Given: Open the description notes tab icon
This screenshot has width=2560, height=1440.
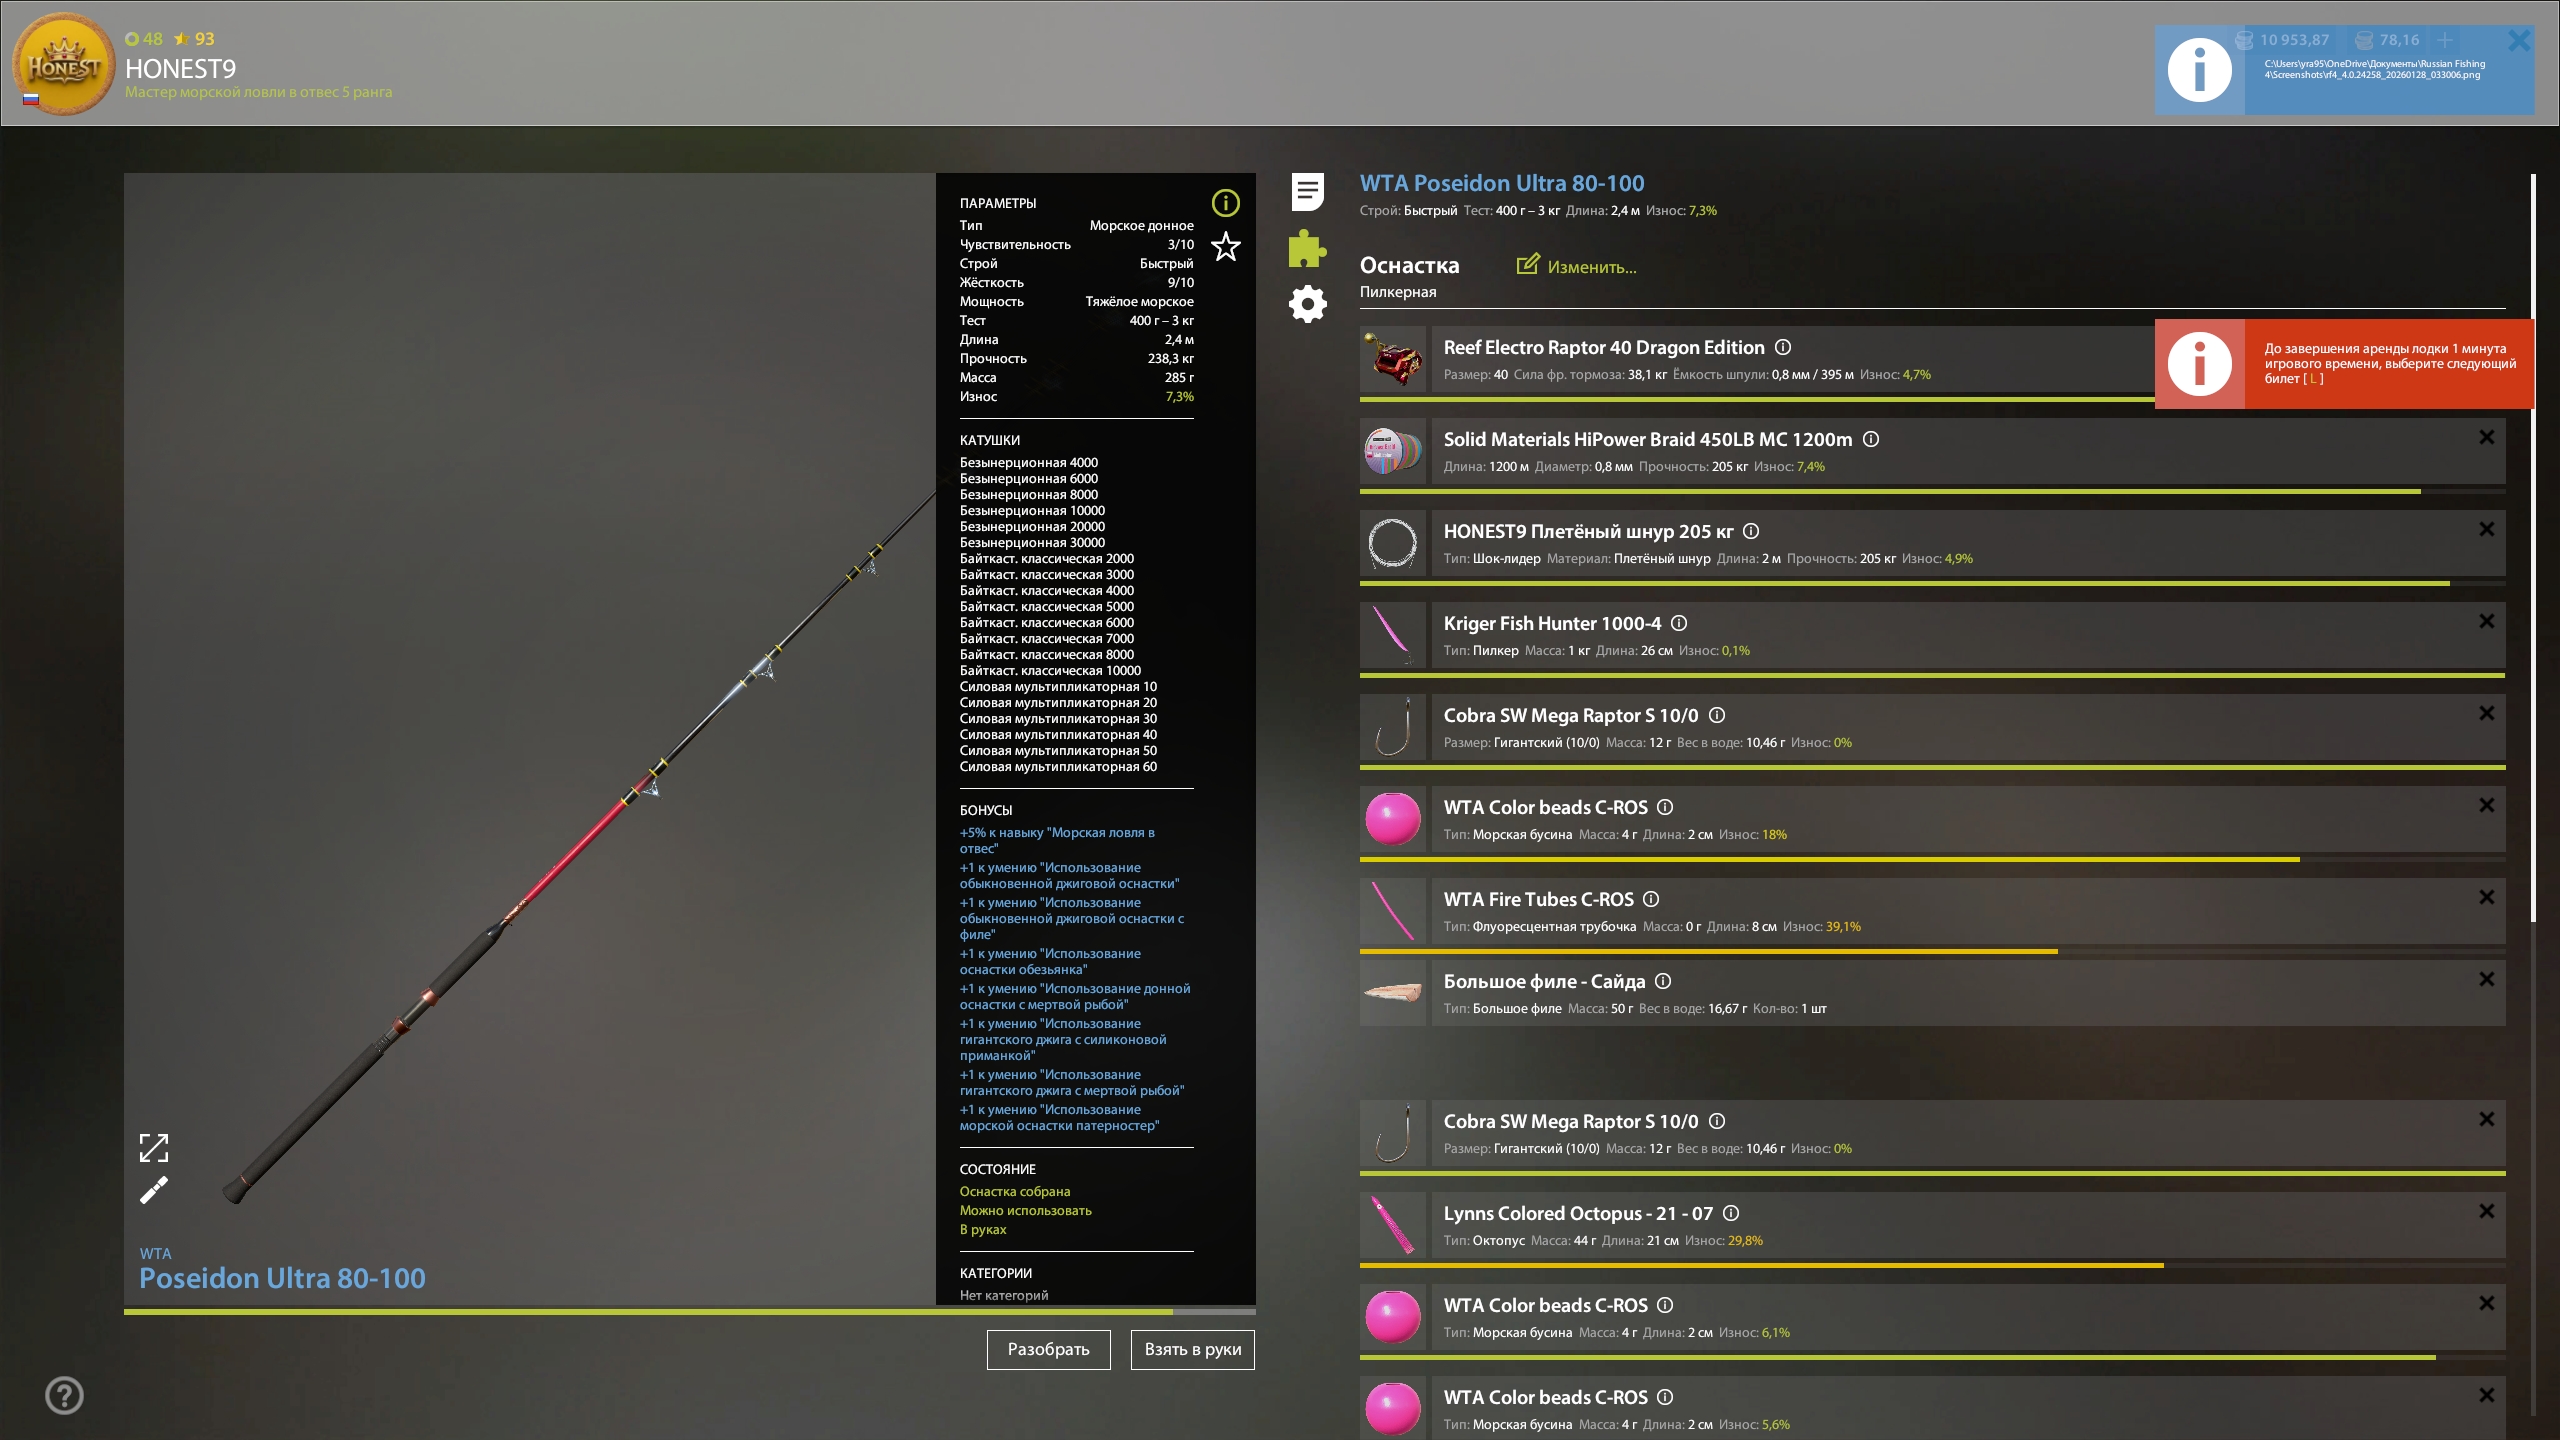Looking at the screenshot, I should tap(1307, 191).
